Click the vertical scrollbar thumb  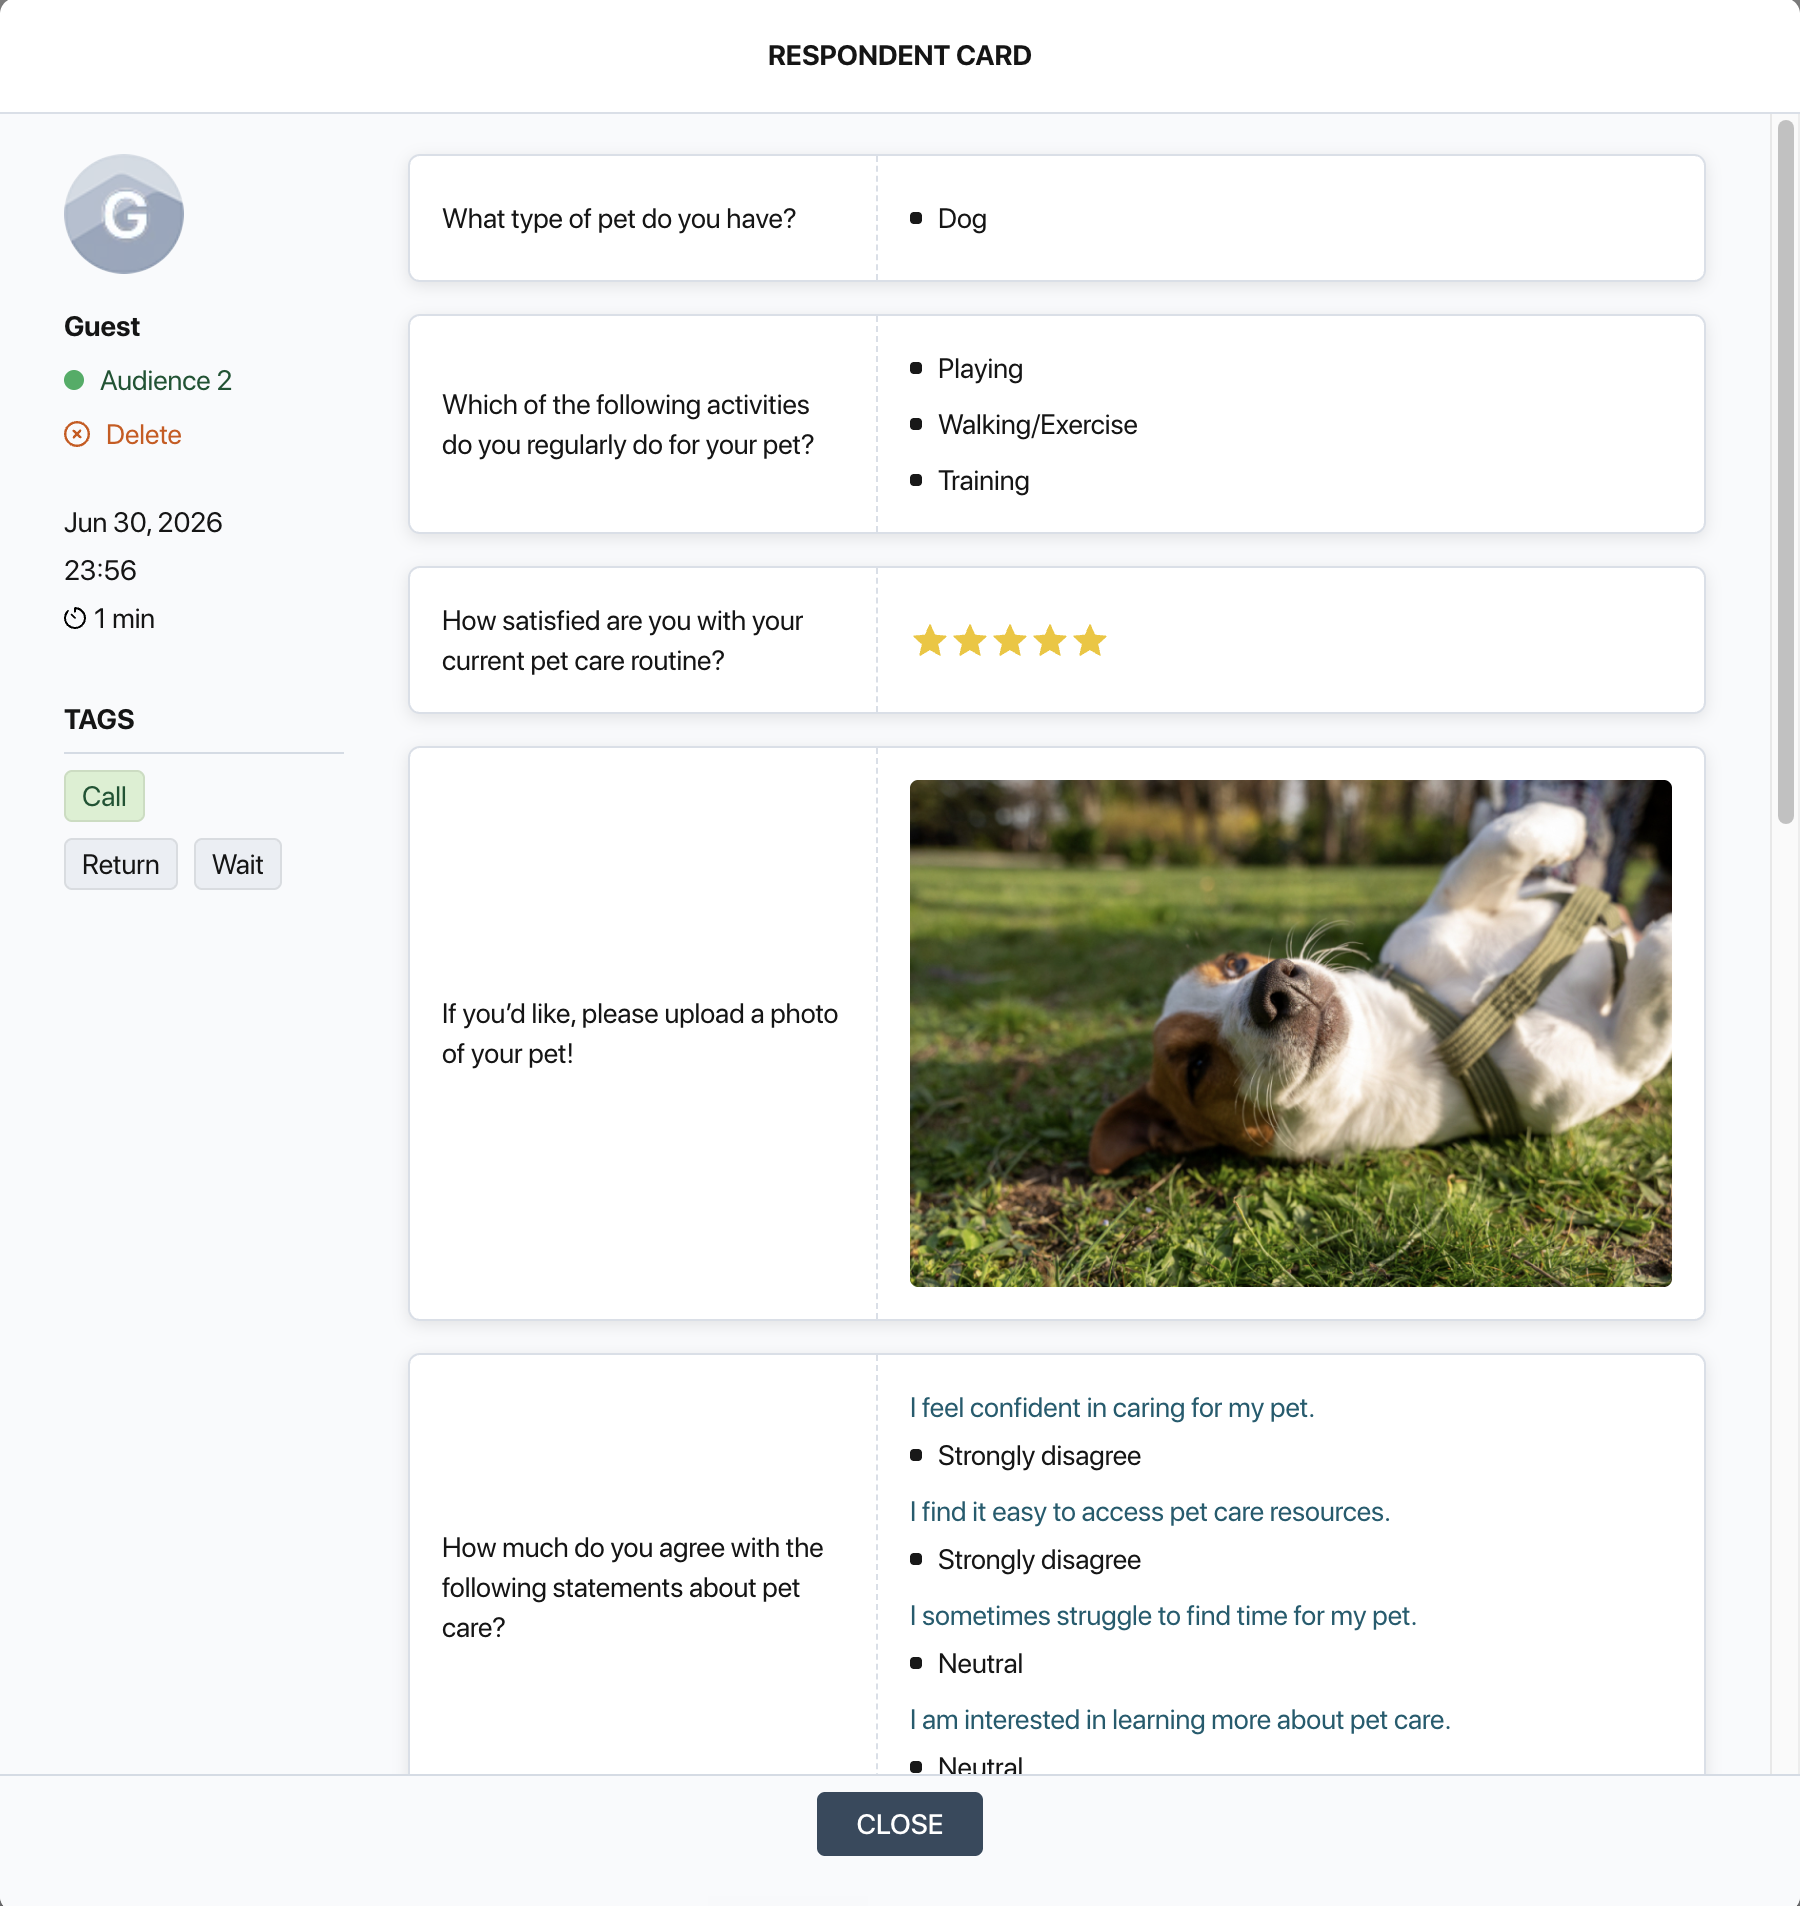point(1786,472)
